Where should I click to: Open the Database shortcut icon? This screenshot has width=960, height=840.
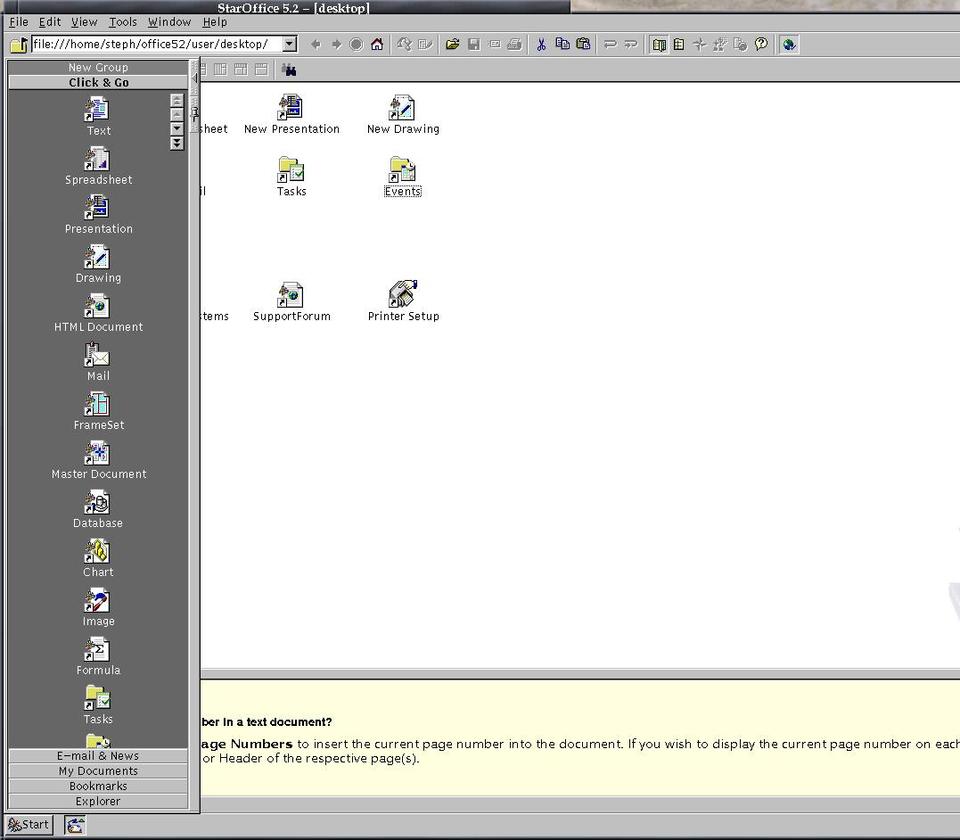tap(98, 503)
